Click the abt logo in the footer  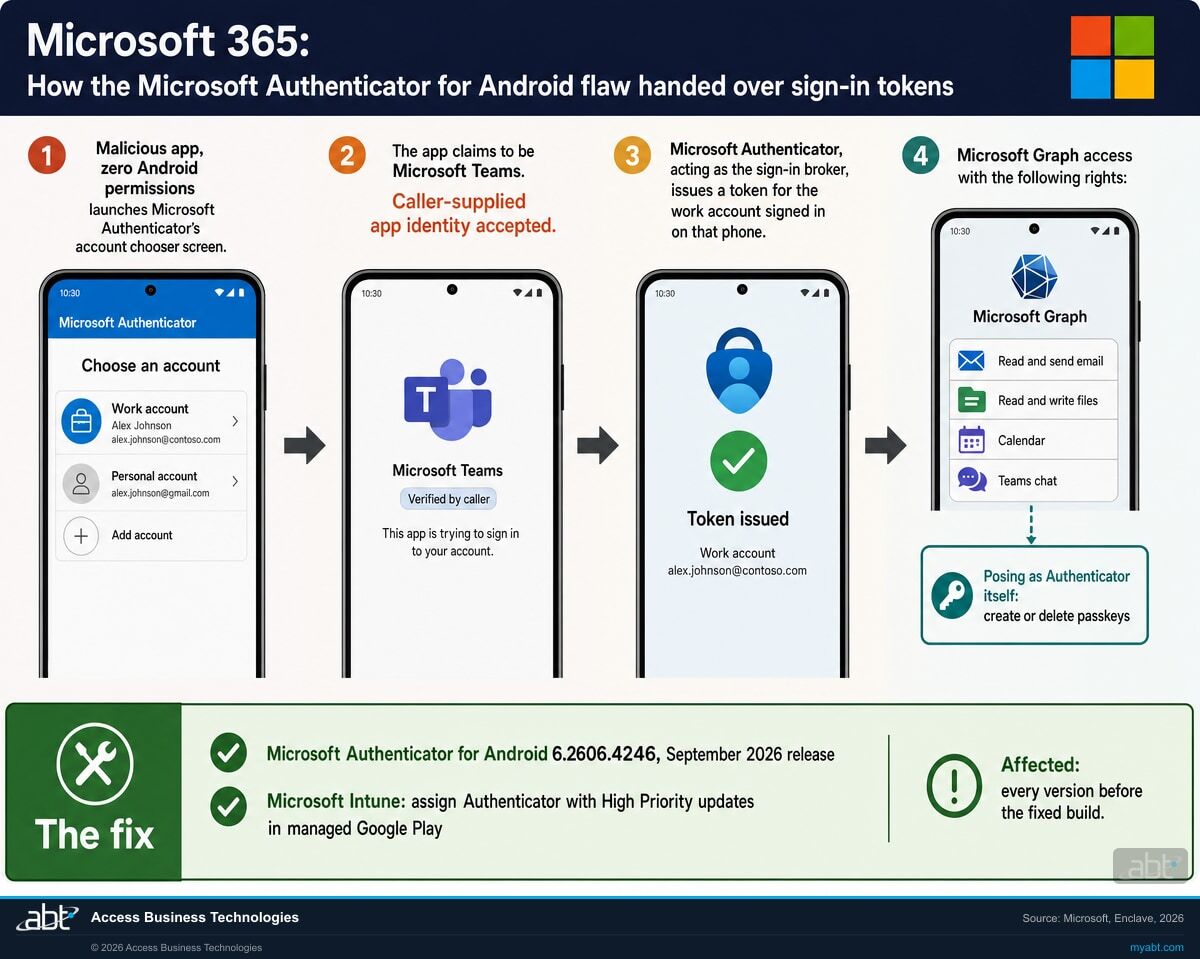point(46,918)
